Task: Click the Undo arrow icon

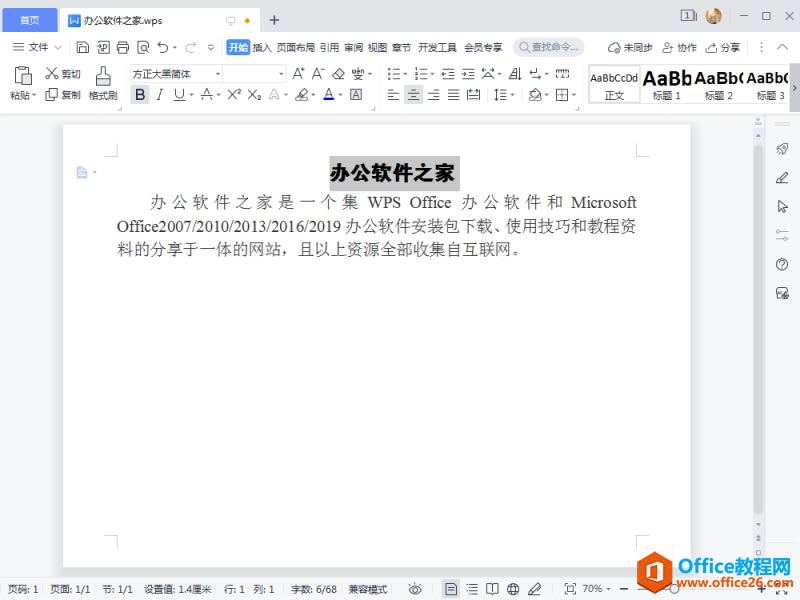Action: [x=163, y=47]
